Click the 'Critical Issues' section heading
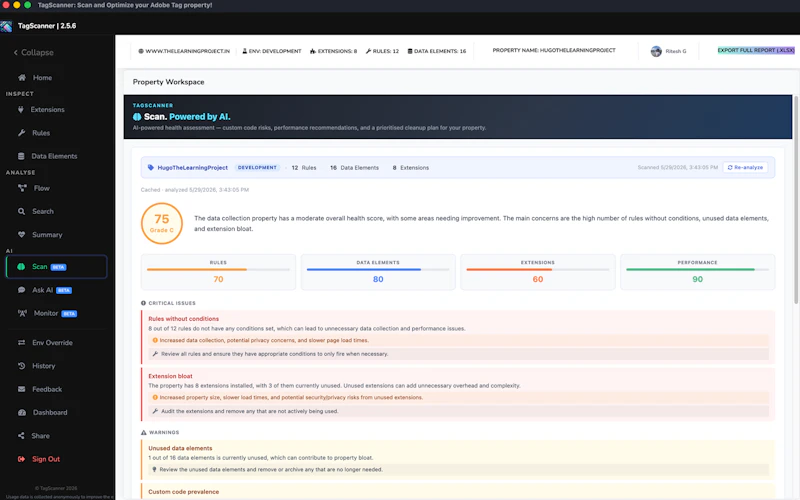Viewport: 800px width, 500px height. (172, 303)
